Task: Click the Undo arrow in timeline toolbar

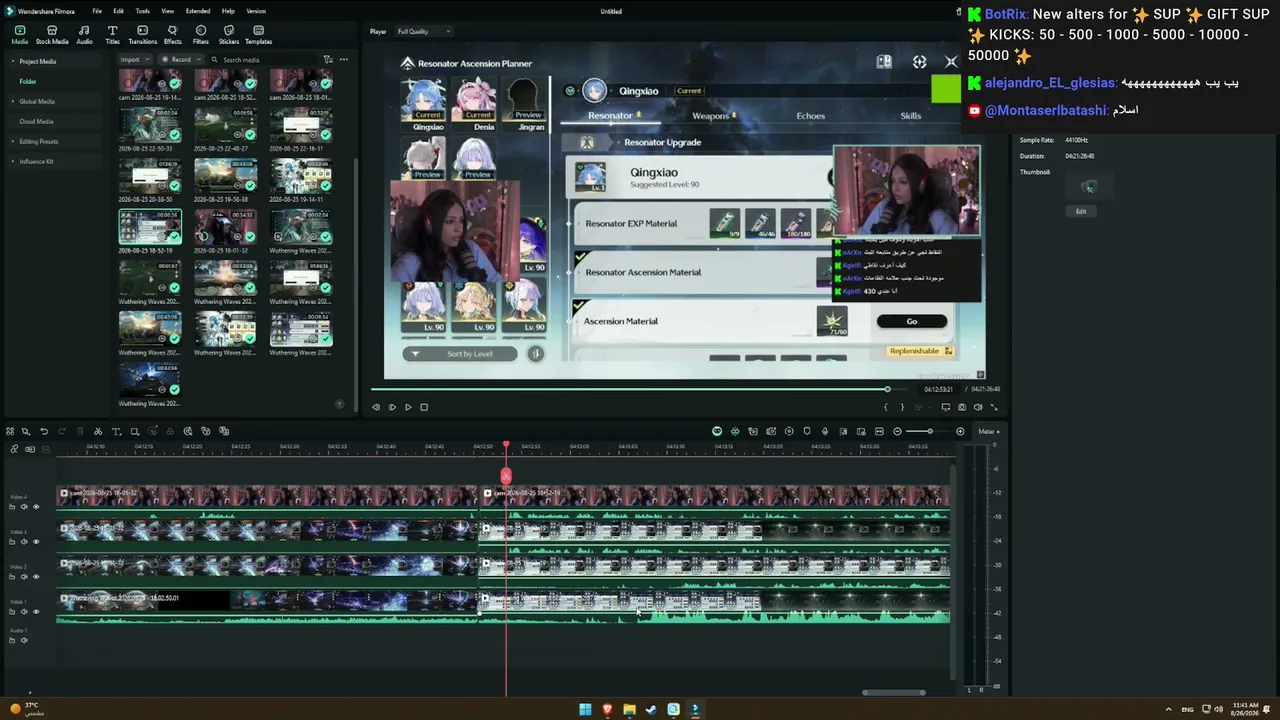Action: coord(44,431)
